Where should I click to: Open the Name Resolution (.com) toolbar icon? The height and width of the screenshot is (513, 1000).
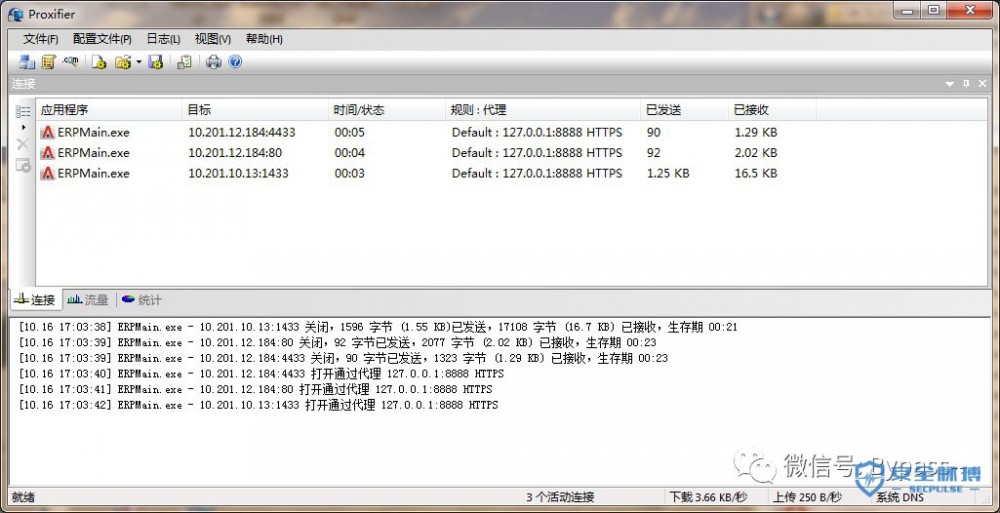pos(70,62)
